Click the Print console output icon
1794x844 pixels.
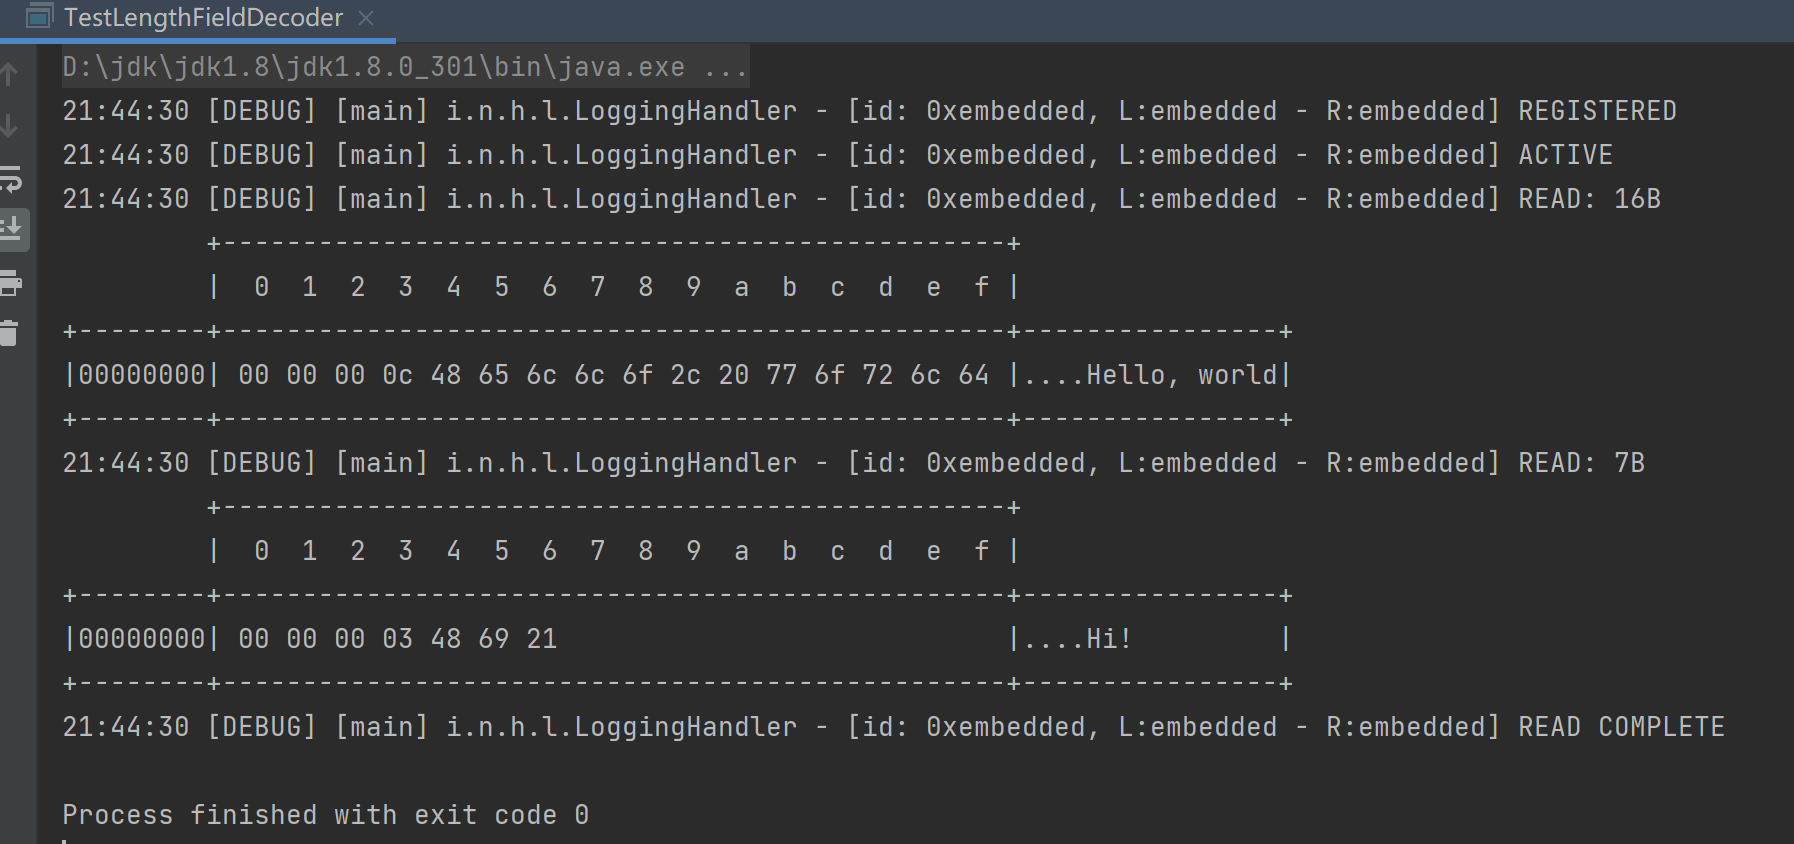tap(11, 283)
